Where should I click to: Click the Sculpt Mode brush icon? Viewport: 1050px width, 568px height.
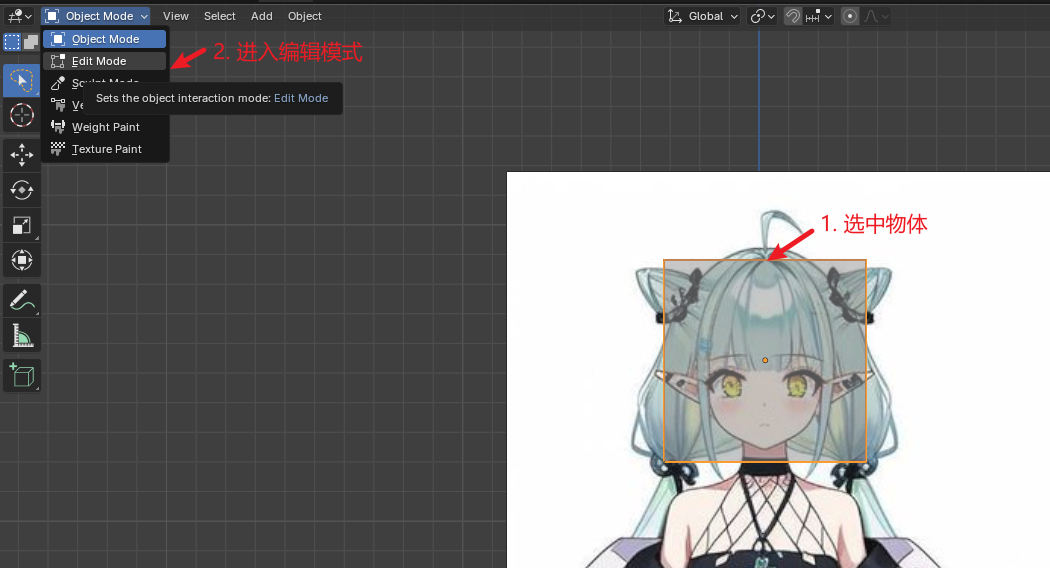[58, 83]
